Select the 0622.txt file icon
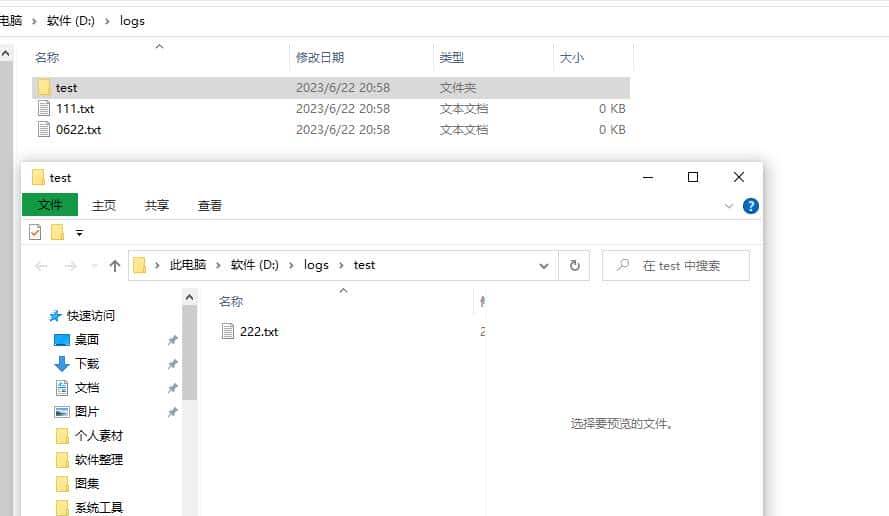 pos(44,129)
